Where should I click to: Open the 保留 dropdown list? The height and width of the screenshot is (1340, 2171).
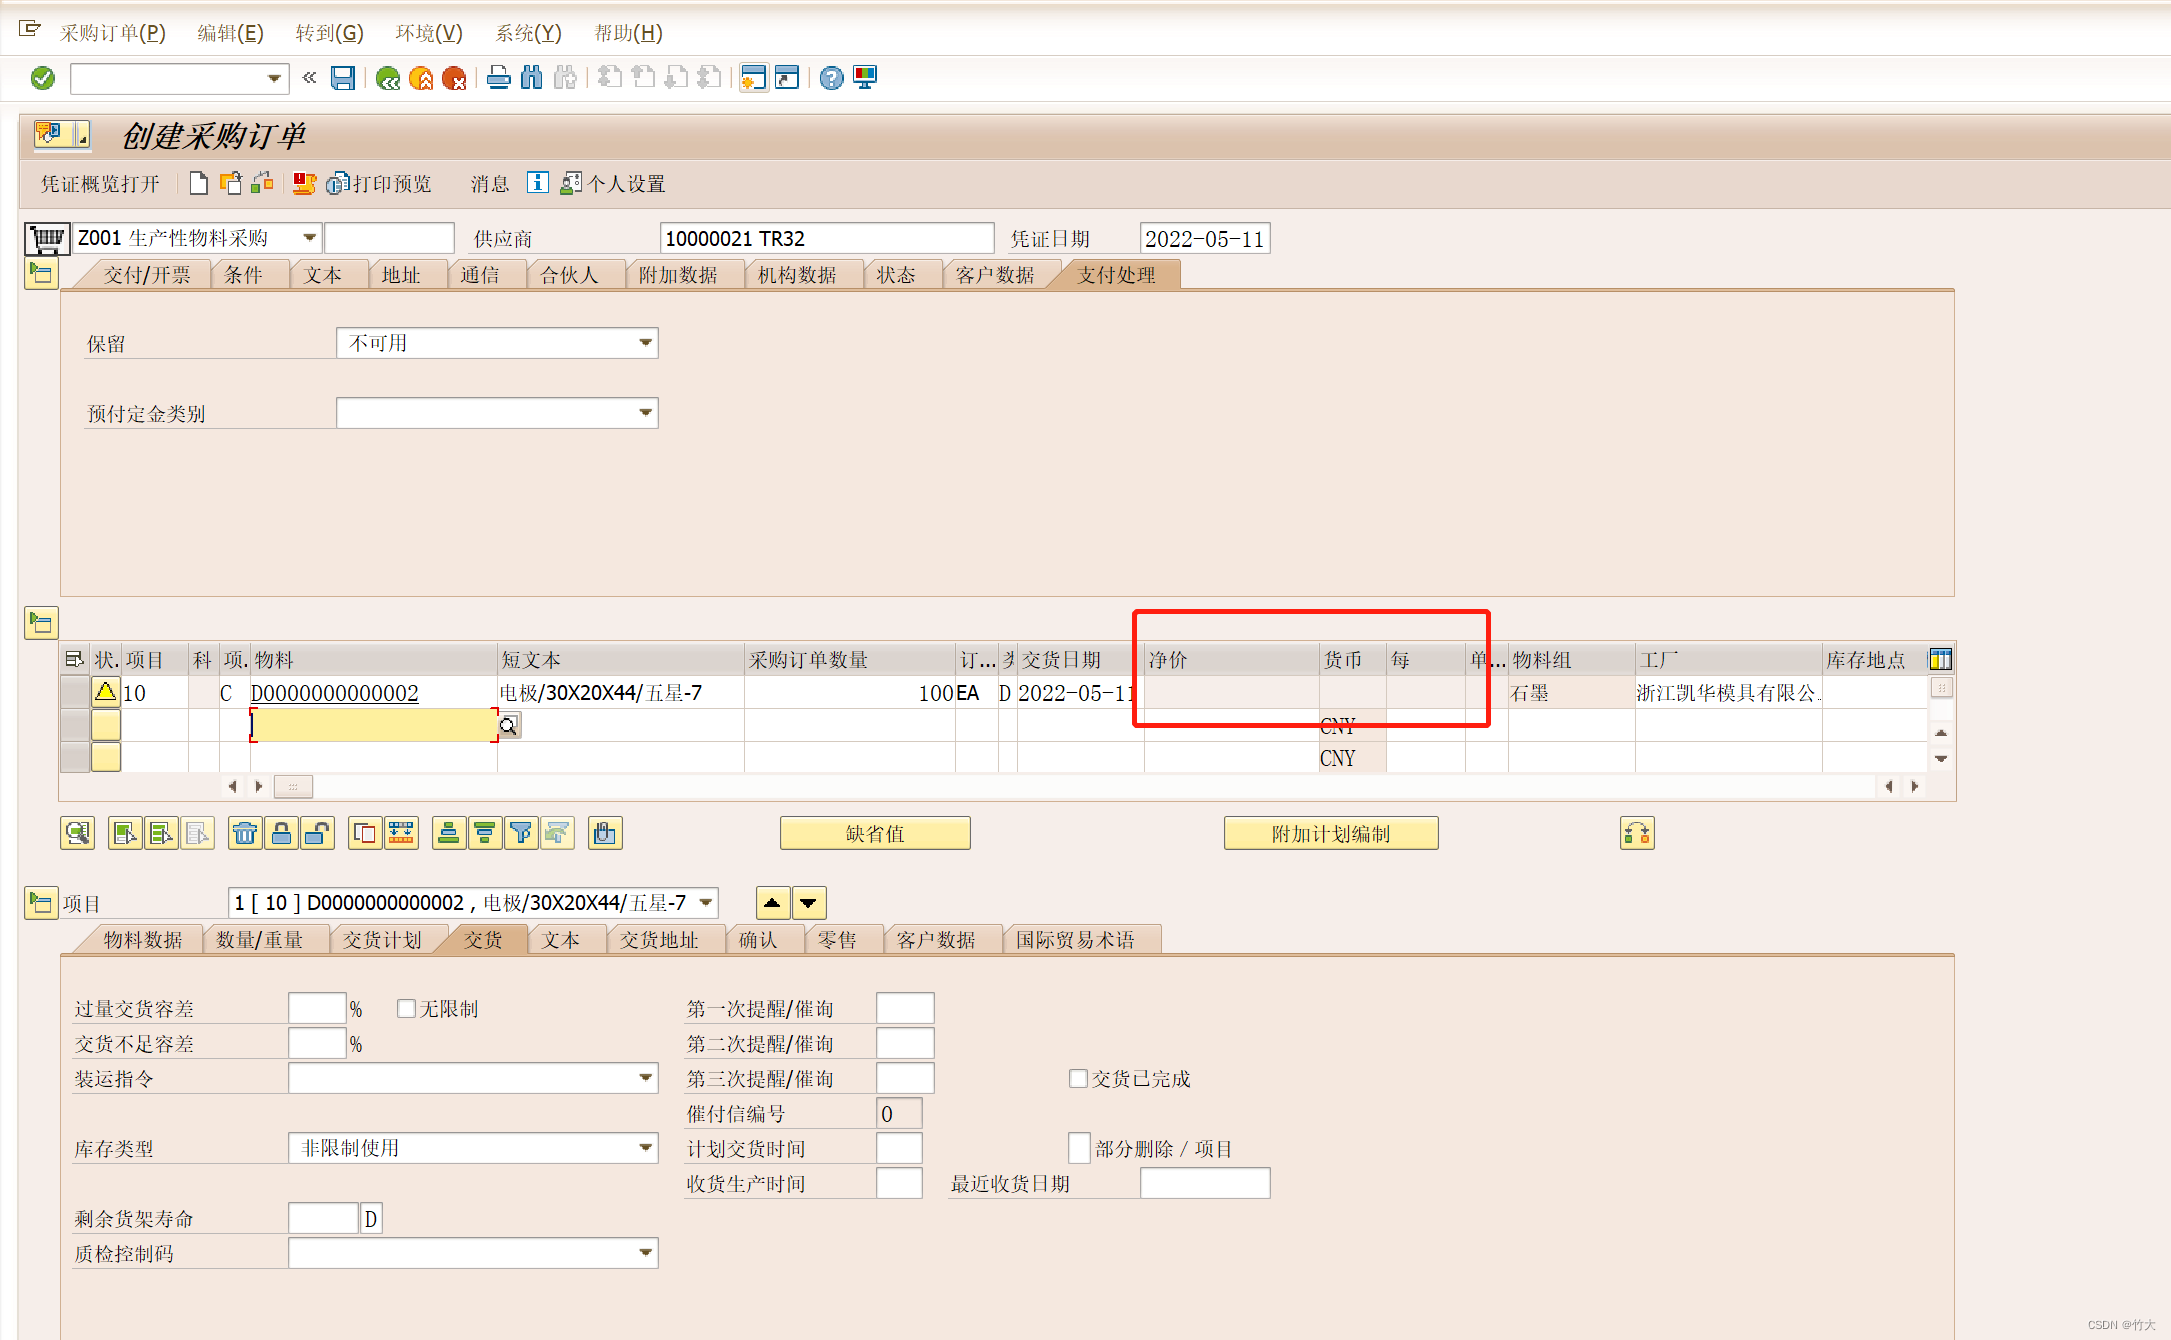tap(646, 343)
